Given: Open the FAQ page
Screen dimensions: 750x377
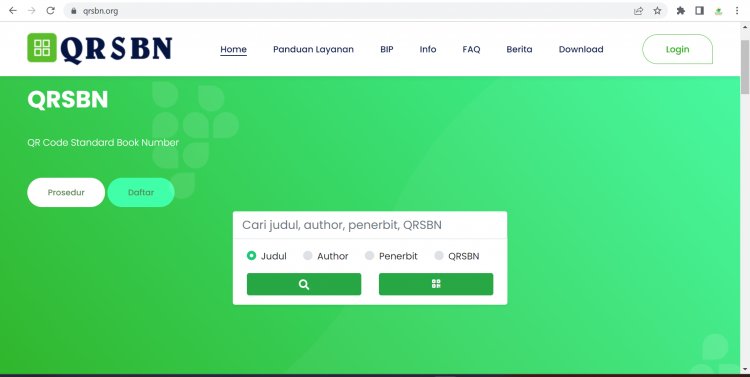Looking at the screenshot, I should click(x=471, y=49).
